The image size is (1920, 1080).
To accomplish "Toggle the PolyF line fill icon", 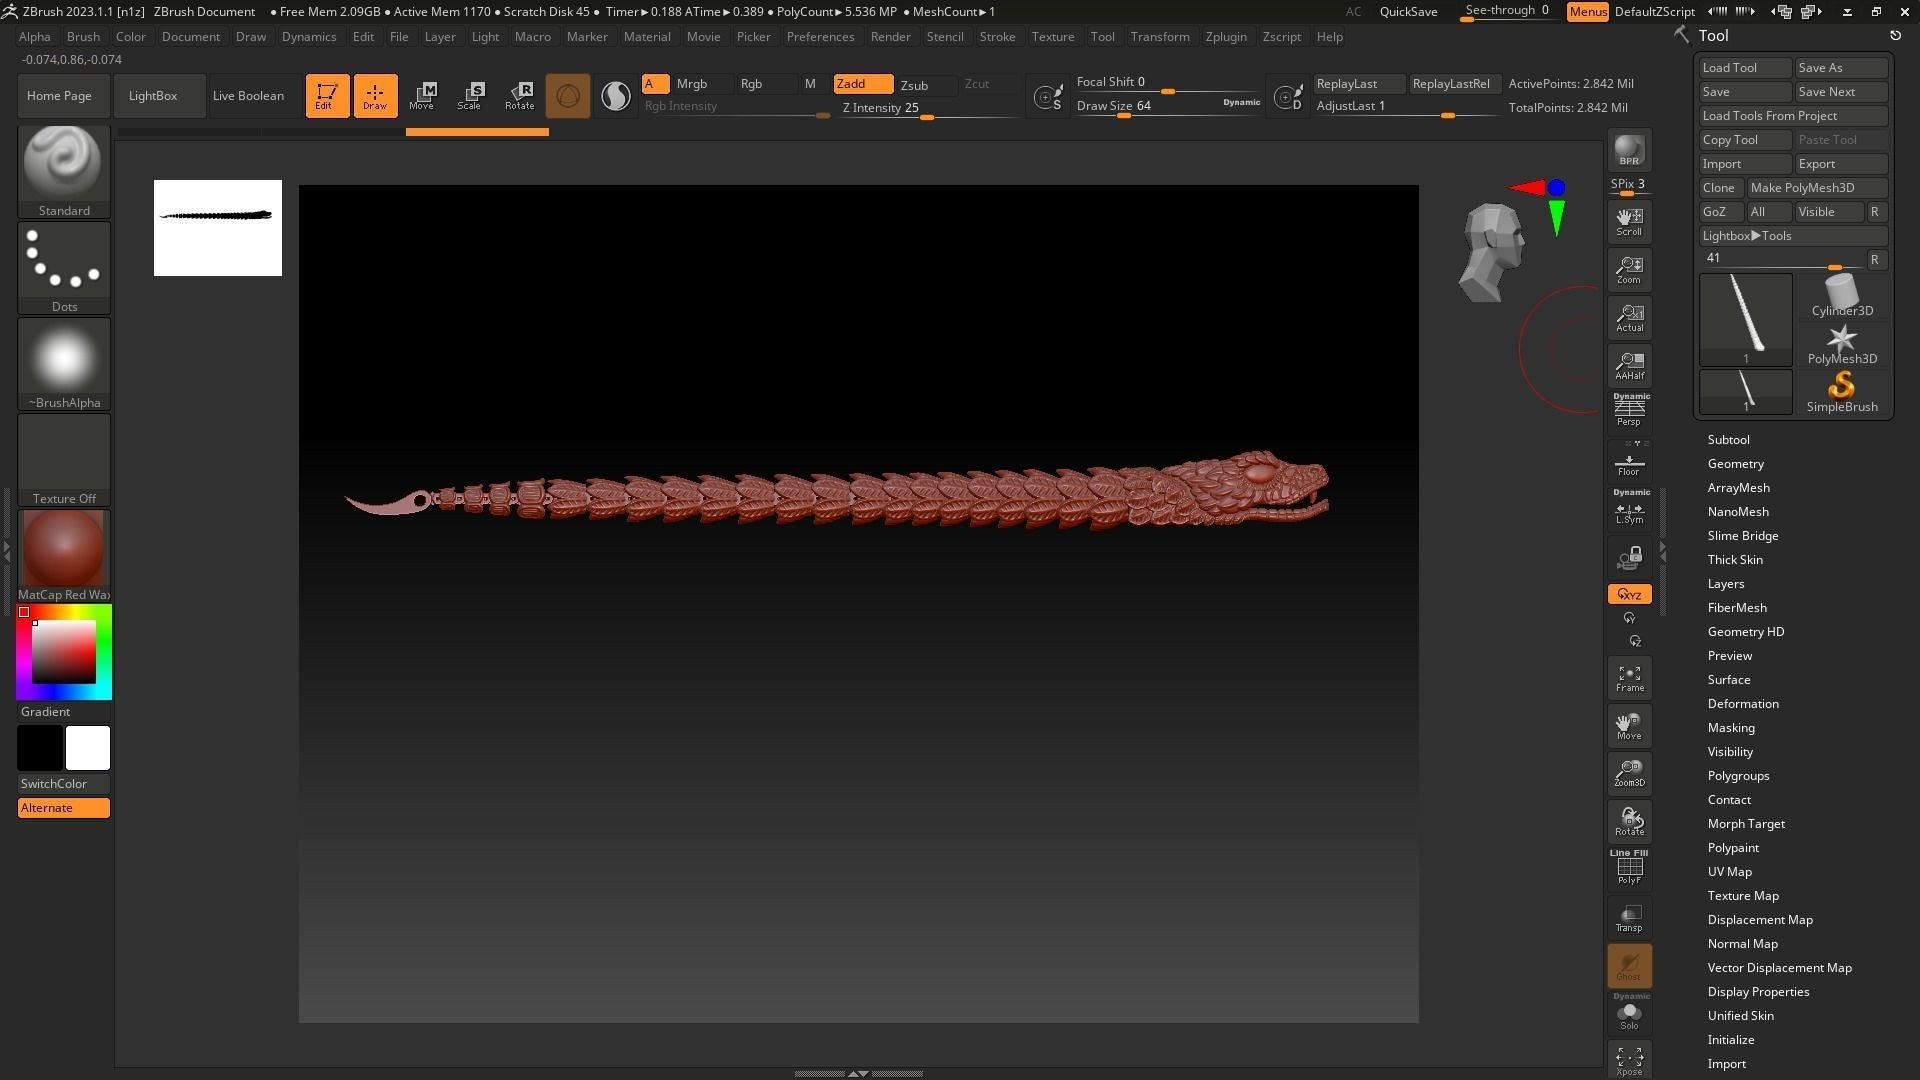I will tap(1629, 867).
